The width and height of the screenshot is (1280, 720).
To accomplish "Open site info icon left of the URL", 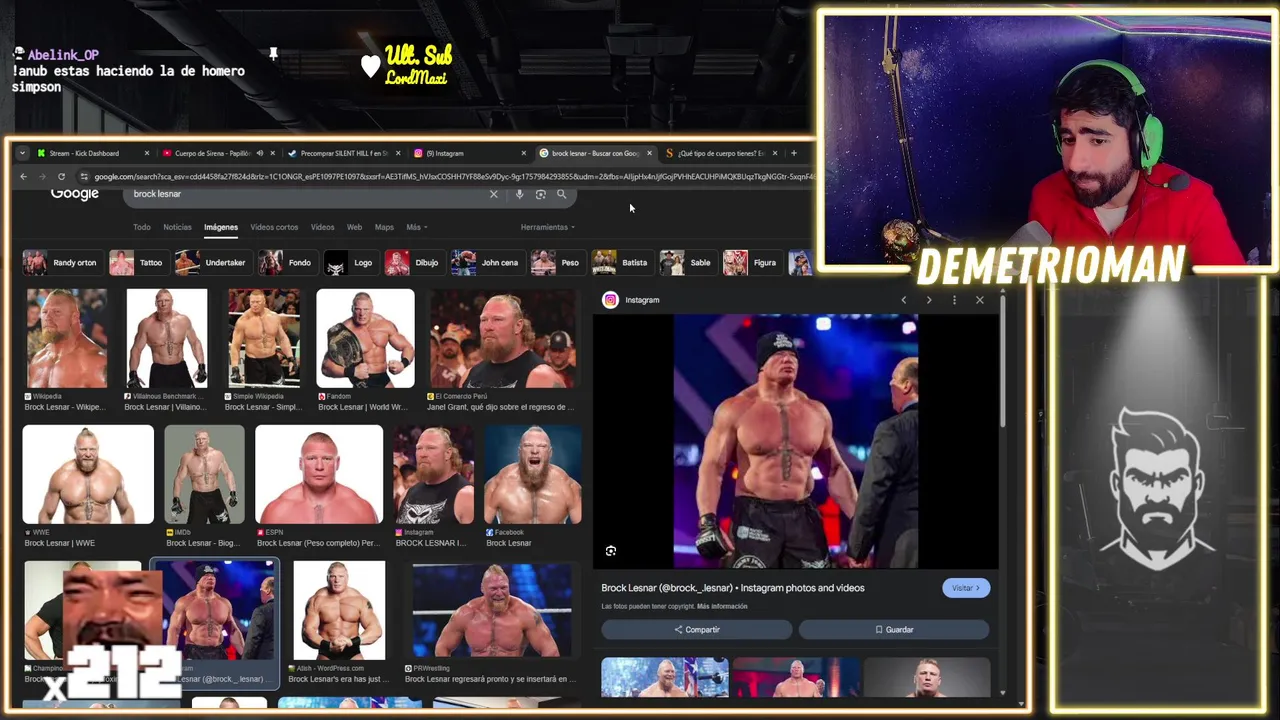I will [x=84, y=177].
